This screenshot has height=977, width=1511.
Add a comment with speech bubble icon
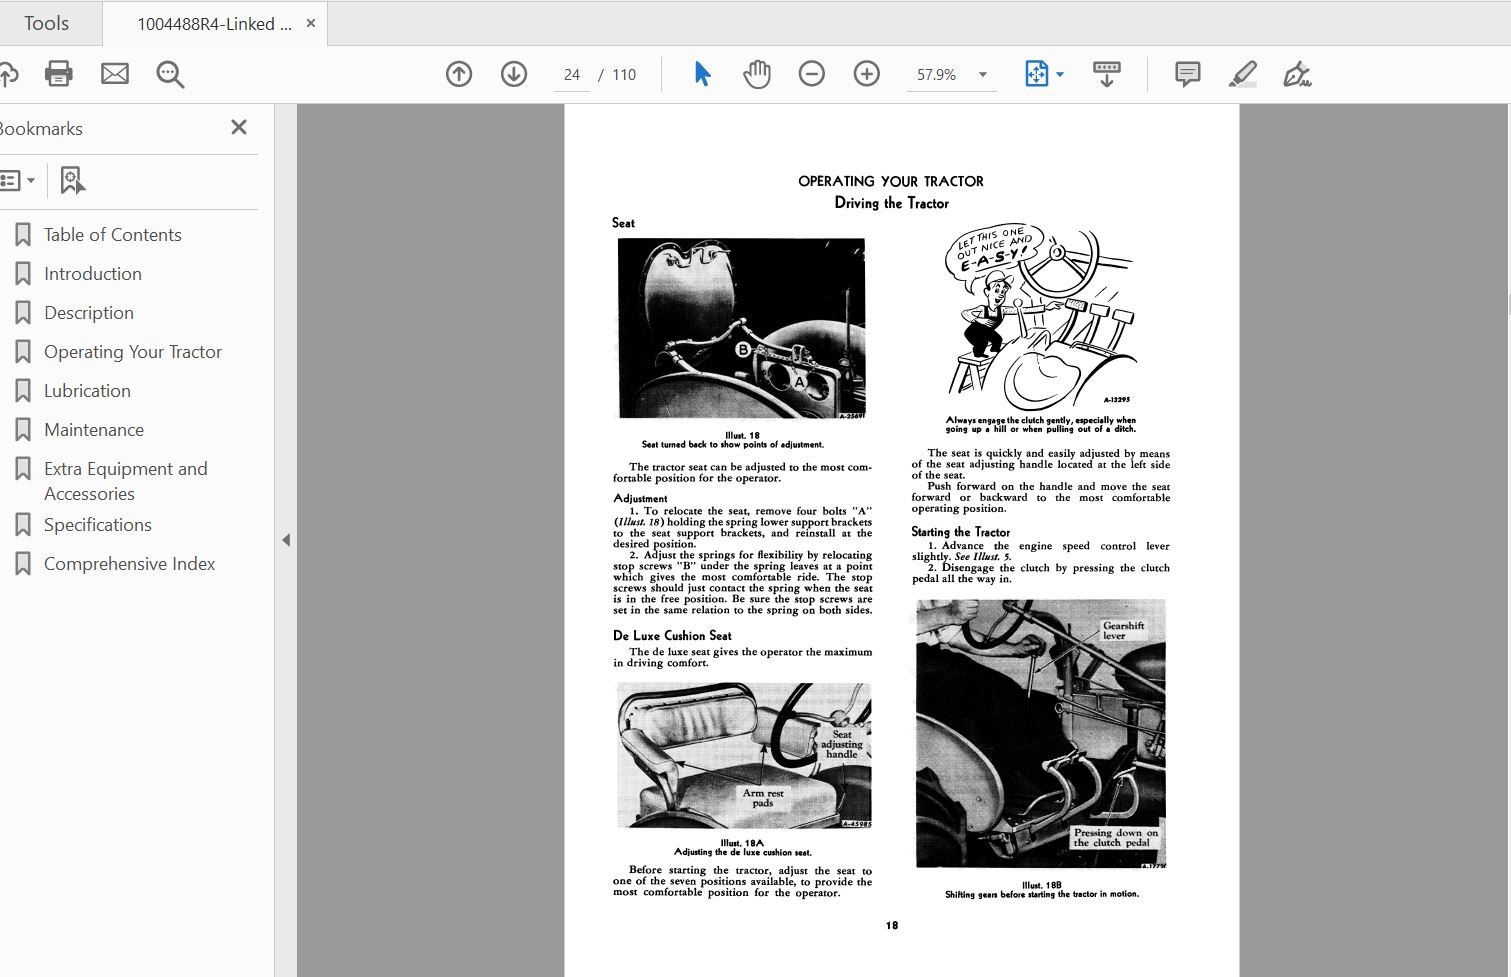pyautogui.click(x=1188, y=74)
